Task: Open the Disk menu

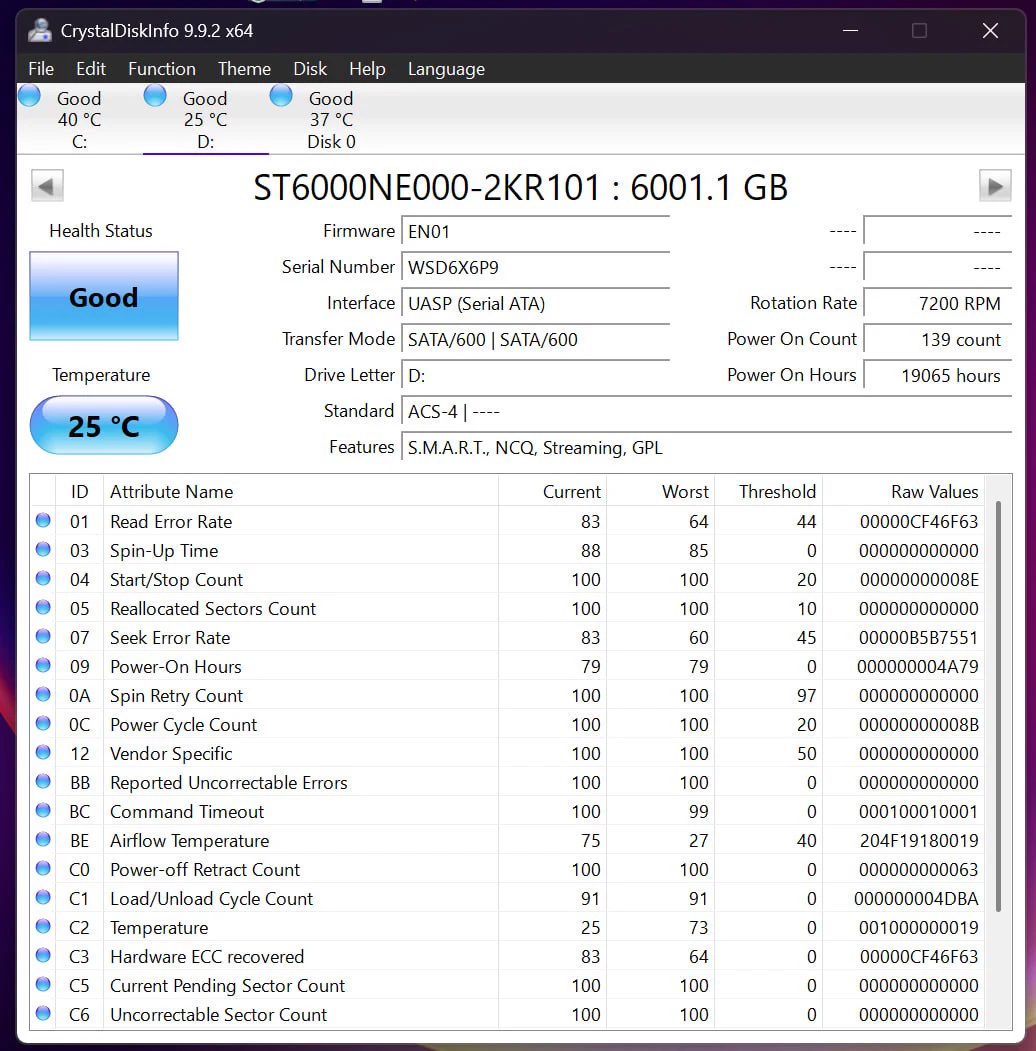Action: [310, 69]
